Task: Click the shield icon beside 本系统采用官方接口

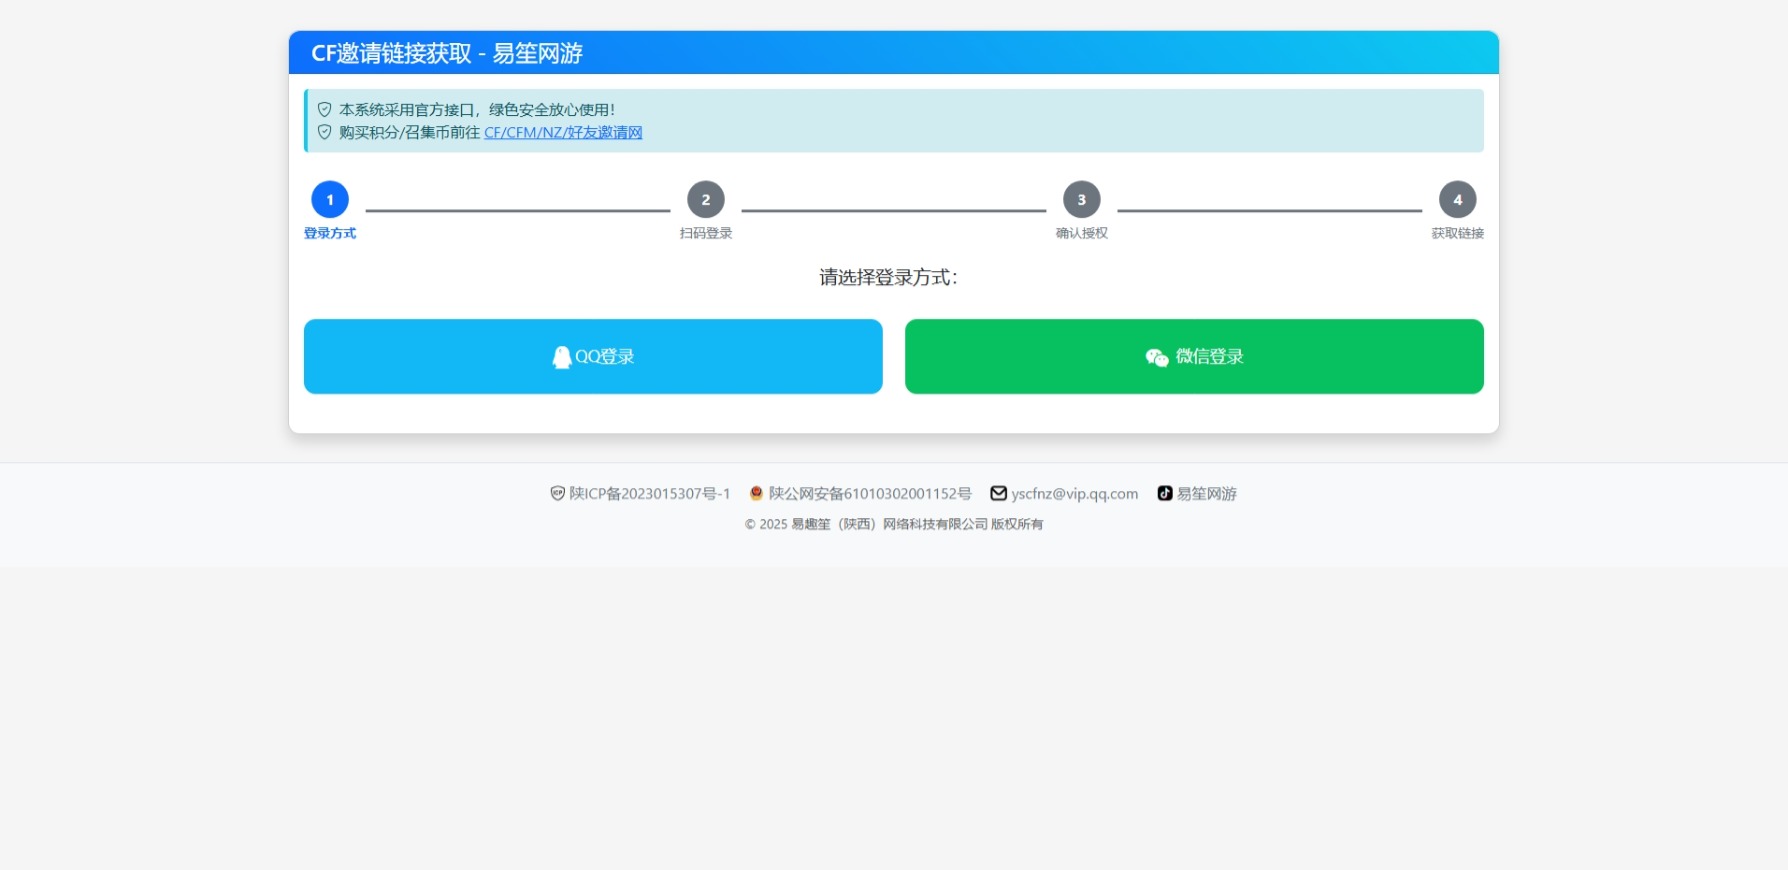Action: coord(324,110)
